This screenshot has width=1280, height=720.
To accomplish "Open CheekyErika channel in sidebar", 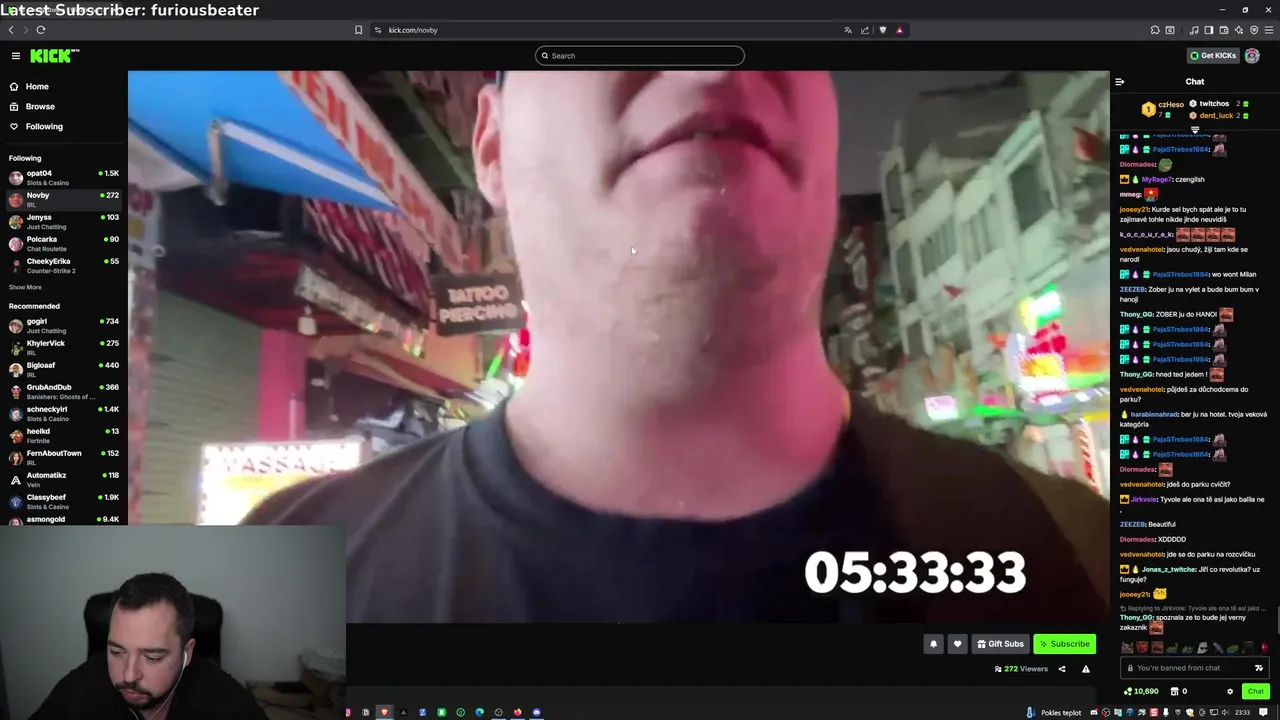I will pos(64,266).
